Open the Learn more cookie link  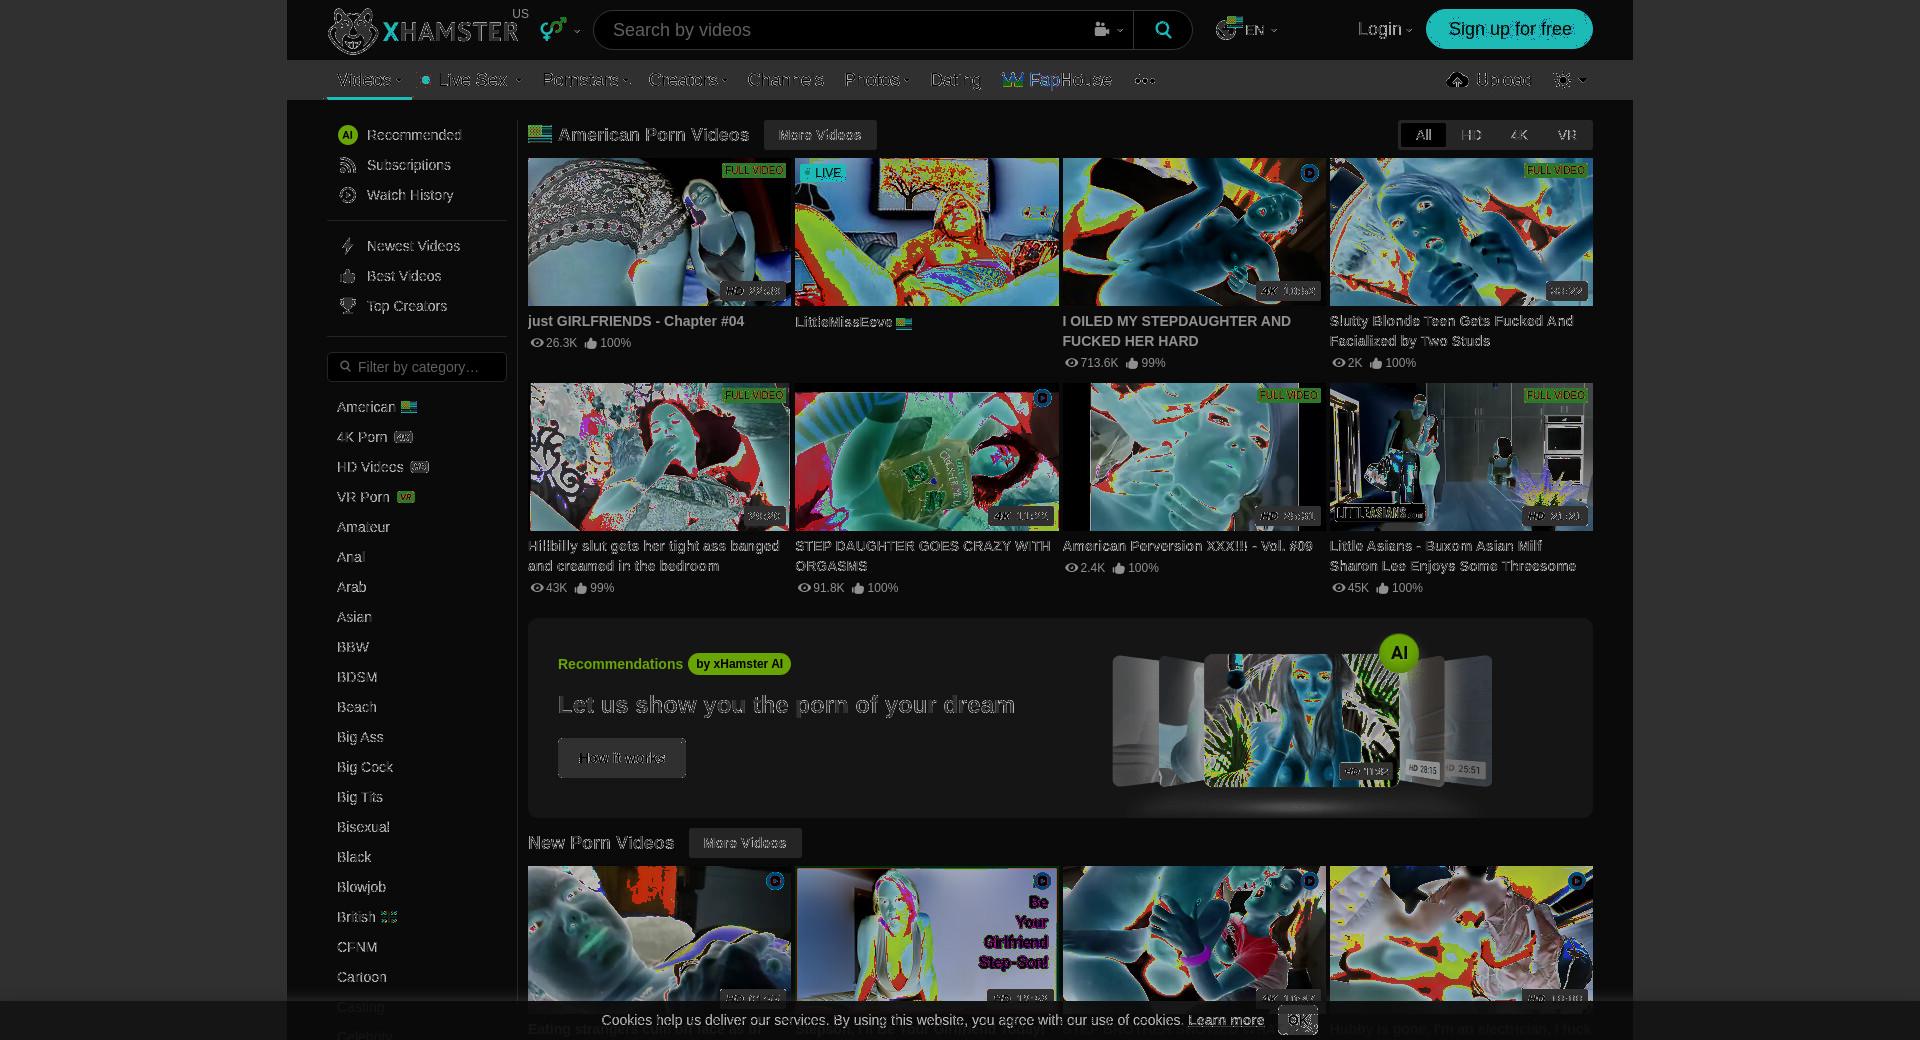(x=1226, y=1020)
